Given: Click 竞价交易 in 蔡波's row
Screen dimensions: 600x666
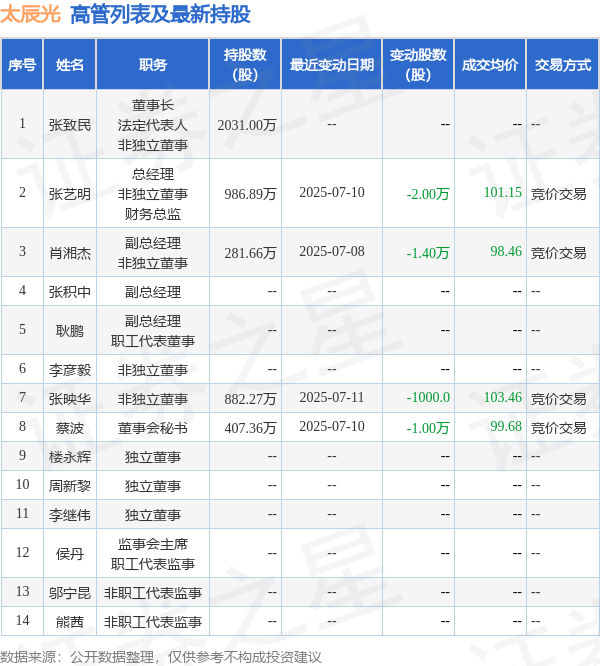Looking at the screenshot, I should click(x=558, y=428).
